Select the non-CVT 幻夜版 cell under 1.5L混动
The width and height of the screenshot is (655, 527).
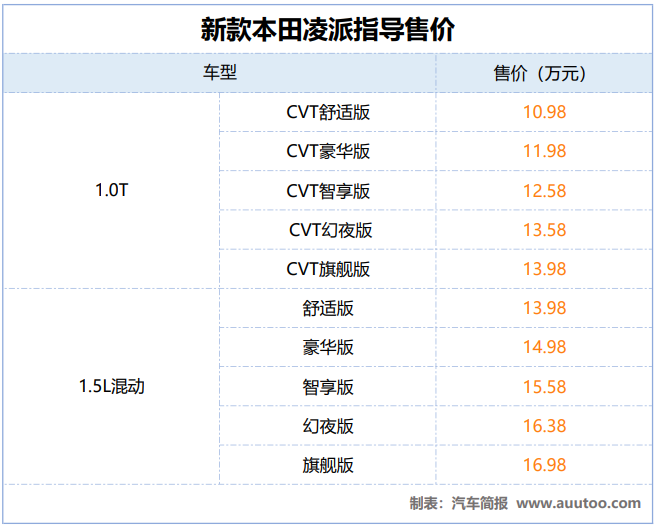pyautogui.click(x=328, y=426)
